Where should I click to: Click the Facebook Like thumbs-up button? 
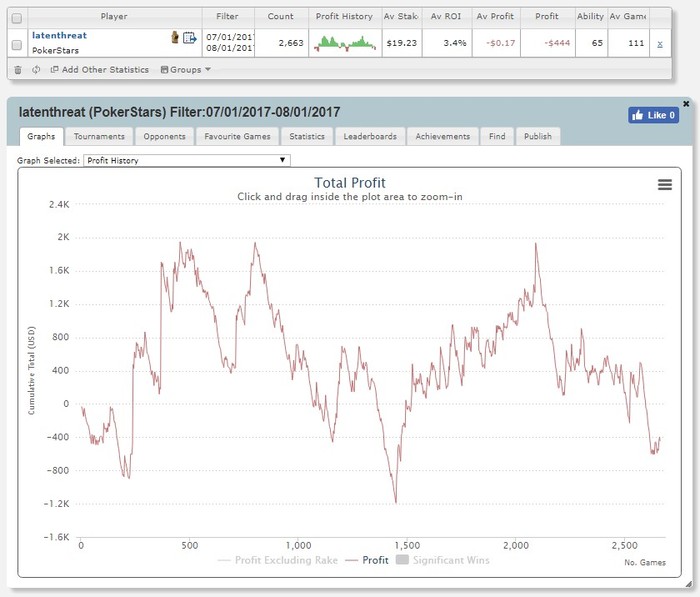[x=654, y=115]
